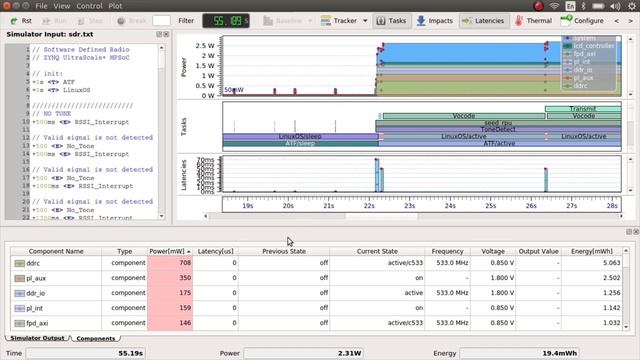The height and width of the screenshot is (360, 640).
Task: Click the timeline scroll-right arrow
Action: coord(621,216)
